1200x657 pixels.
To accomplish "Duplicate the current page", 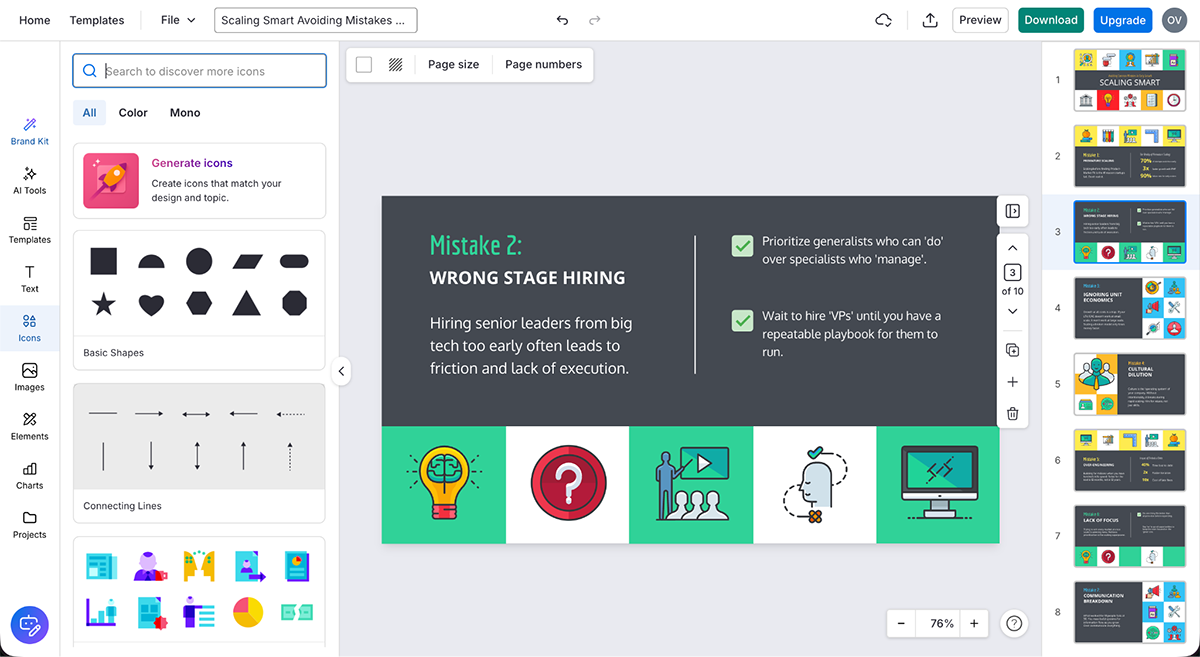I will point(1012,350).
